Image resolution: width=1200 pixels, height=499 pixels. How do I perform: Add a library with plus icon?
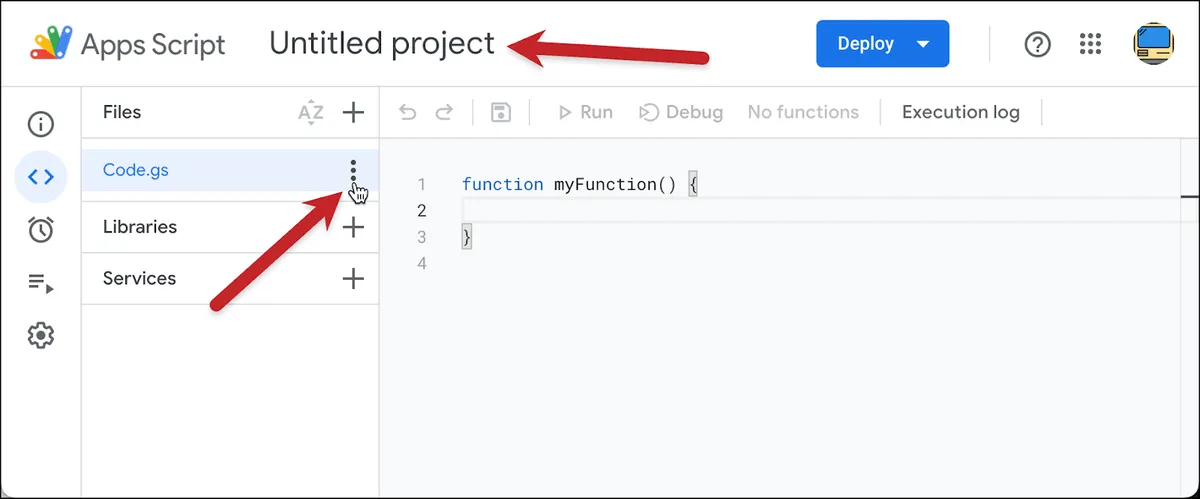[x=353, y=227]
